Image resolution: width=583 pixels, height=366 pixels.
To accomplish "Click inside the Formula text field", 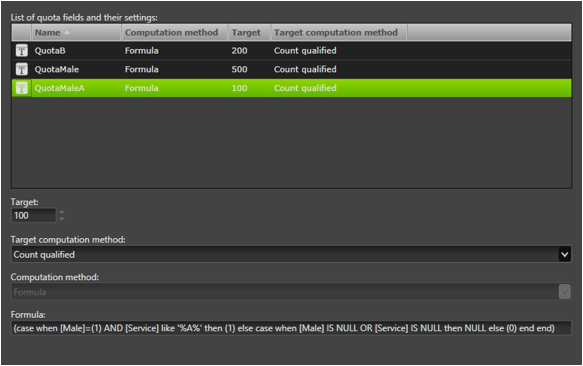I will [291, 328].
